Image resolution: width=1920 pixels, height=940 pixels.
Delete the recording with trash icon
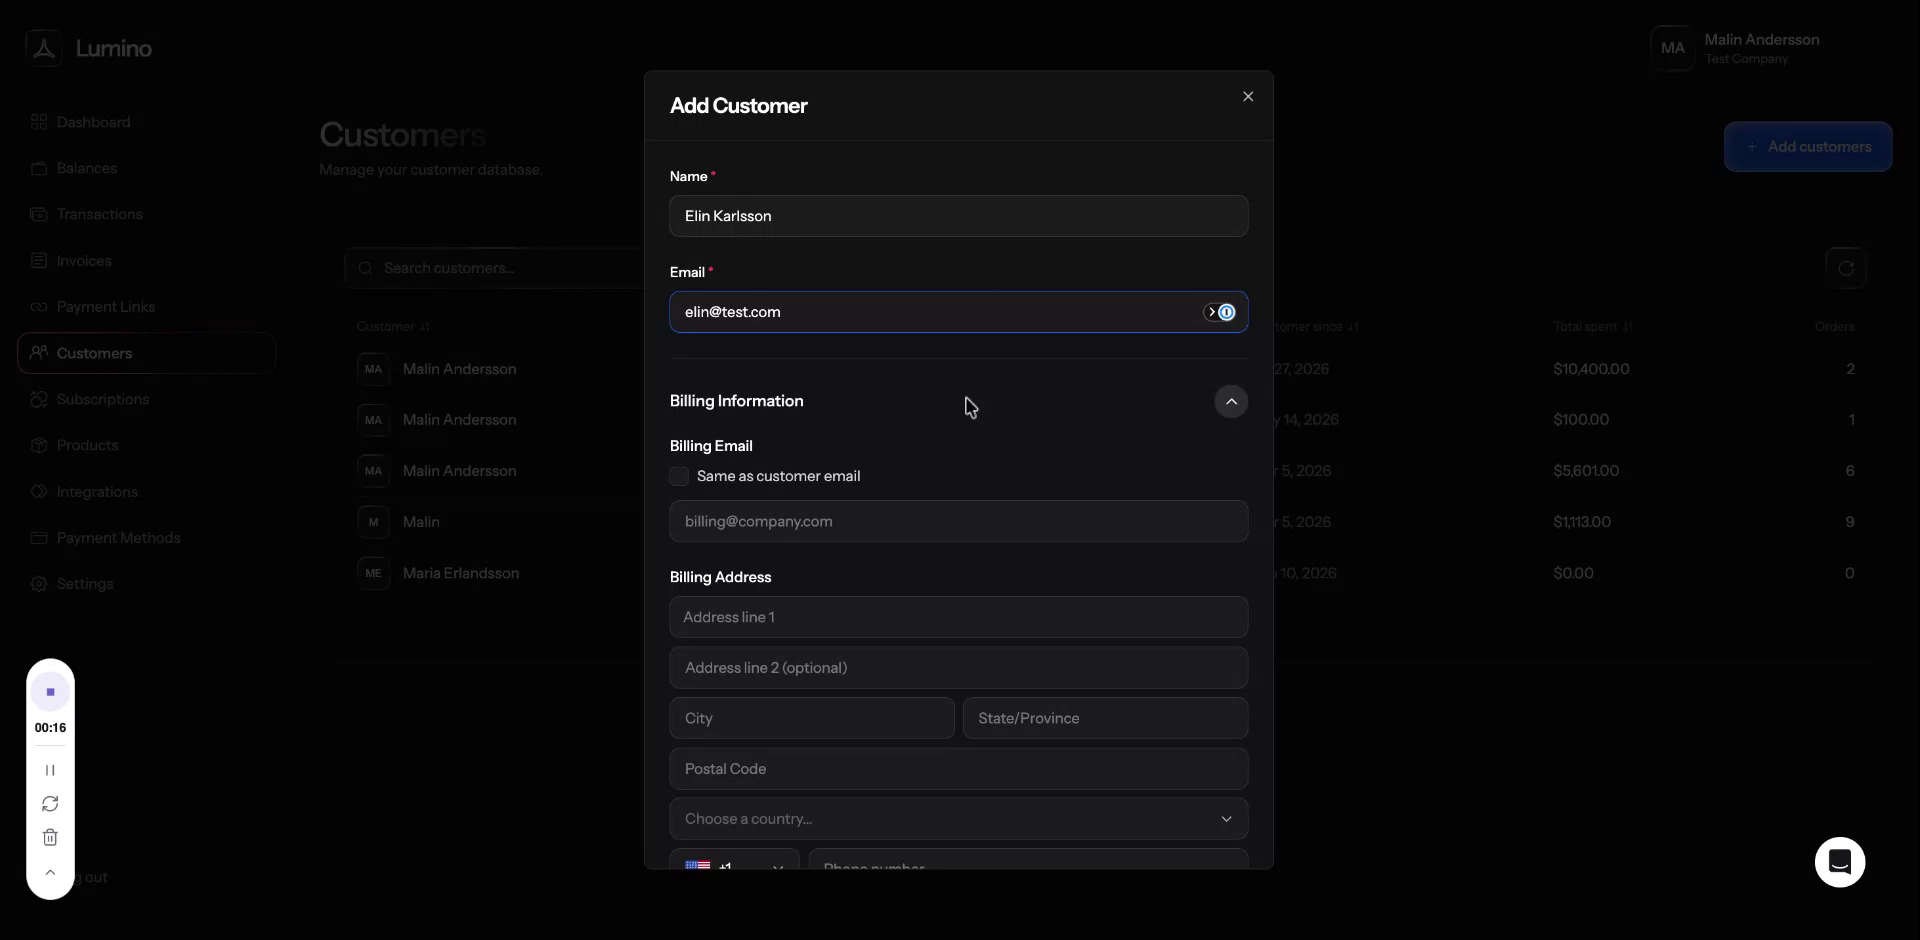(50, 838)
